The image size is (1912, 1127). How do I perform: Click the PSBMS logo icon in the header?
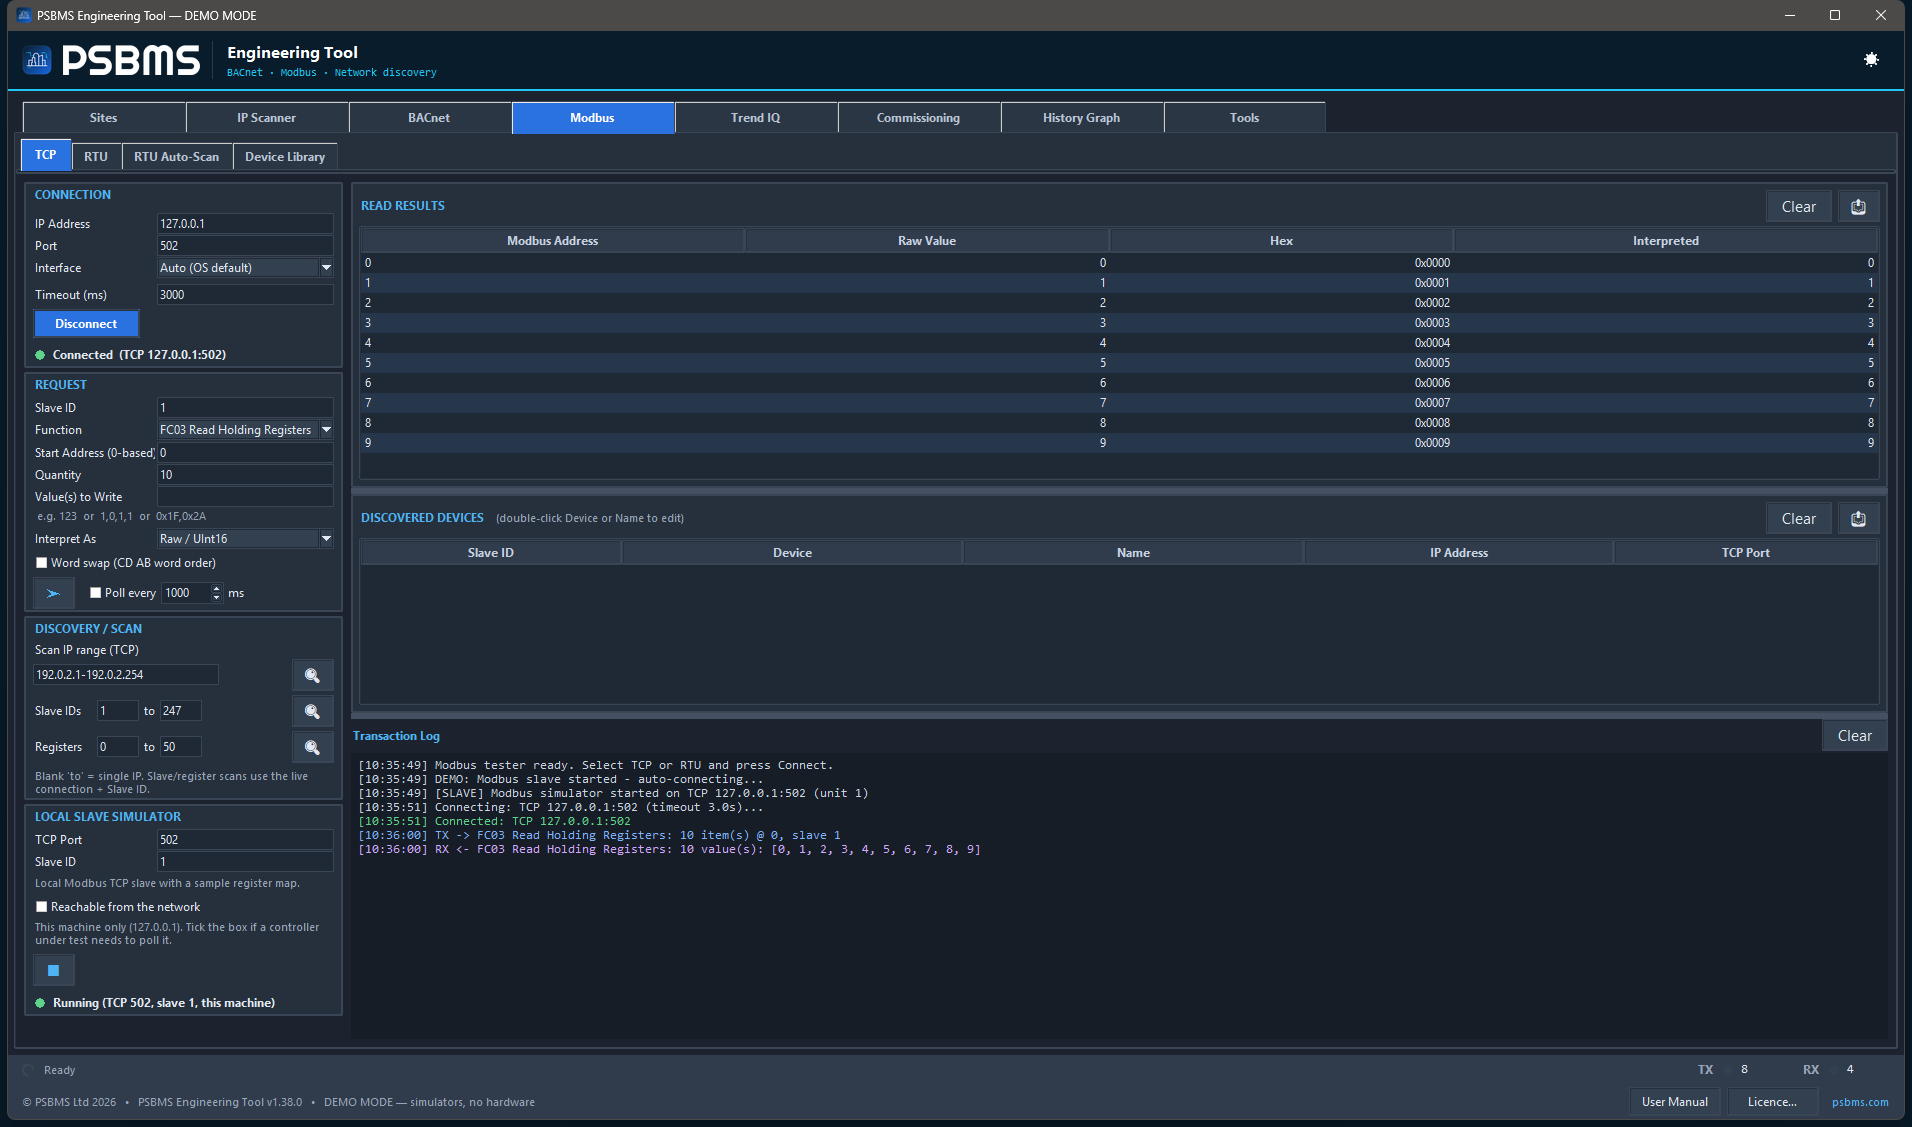[x=38, y=60]
